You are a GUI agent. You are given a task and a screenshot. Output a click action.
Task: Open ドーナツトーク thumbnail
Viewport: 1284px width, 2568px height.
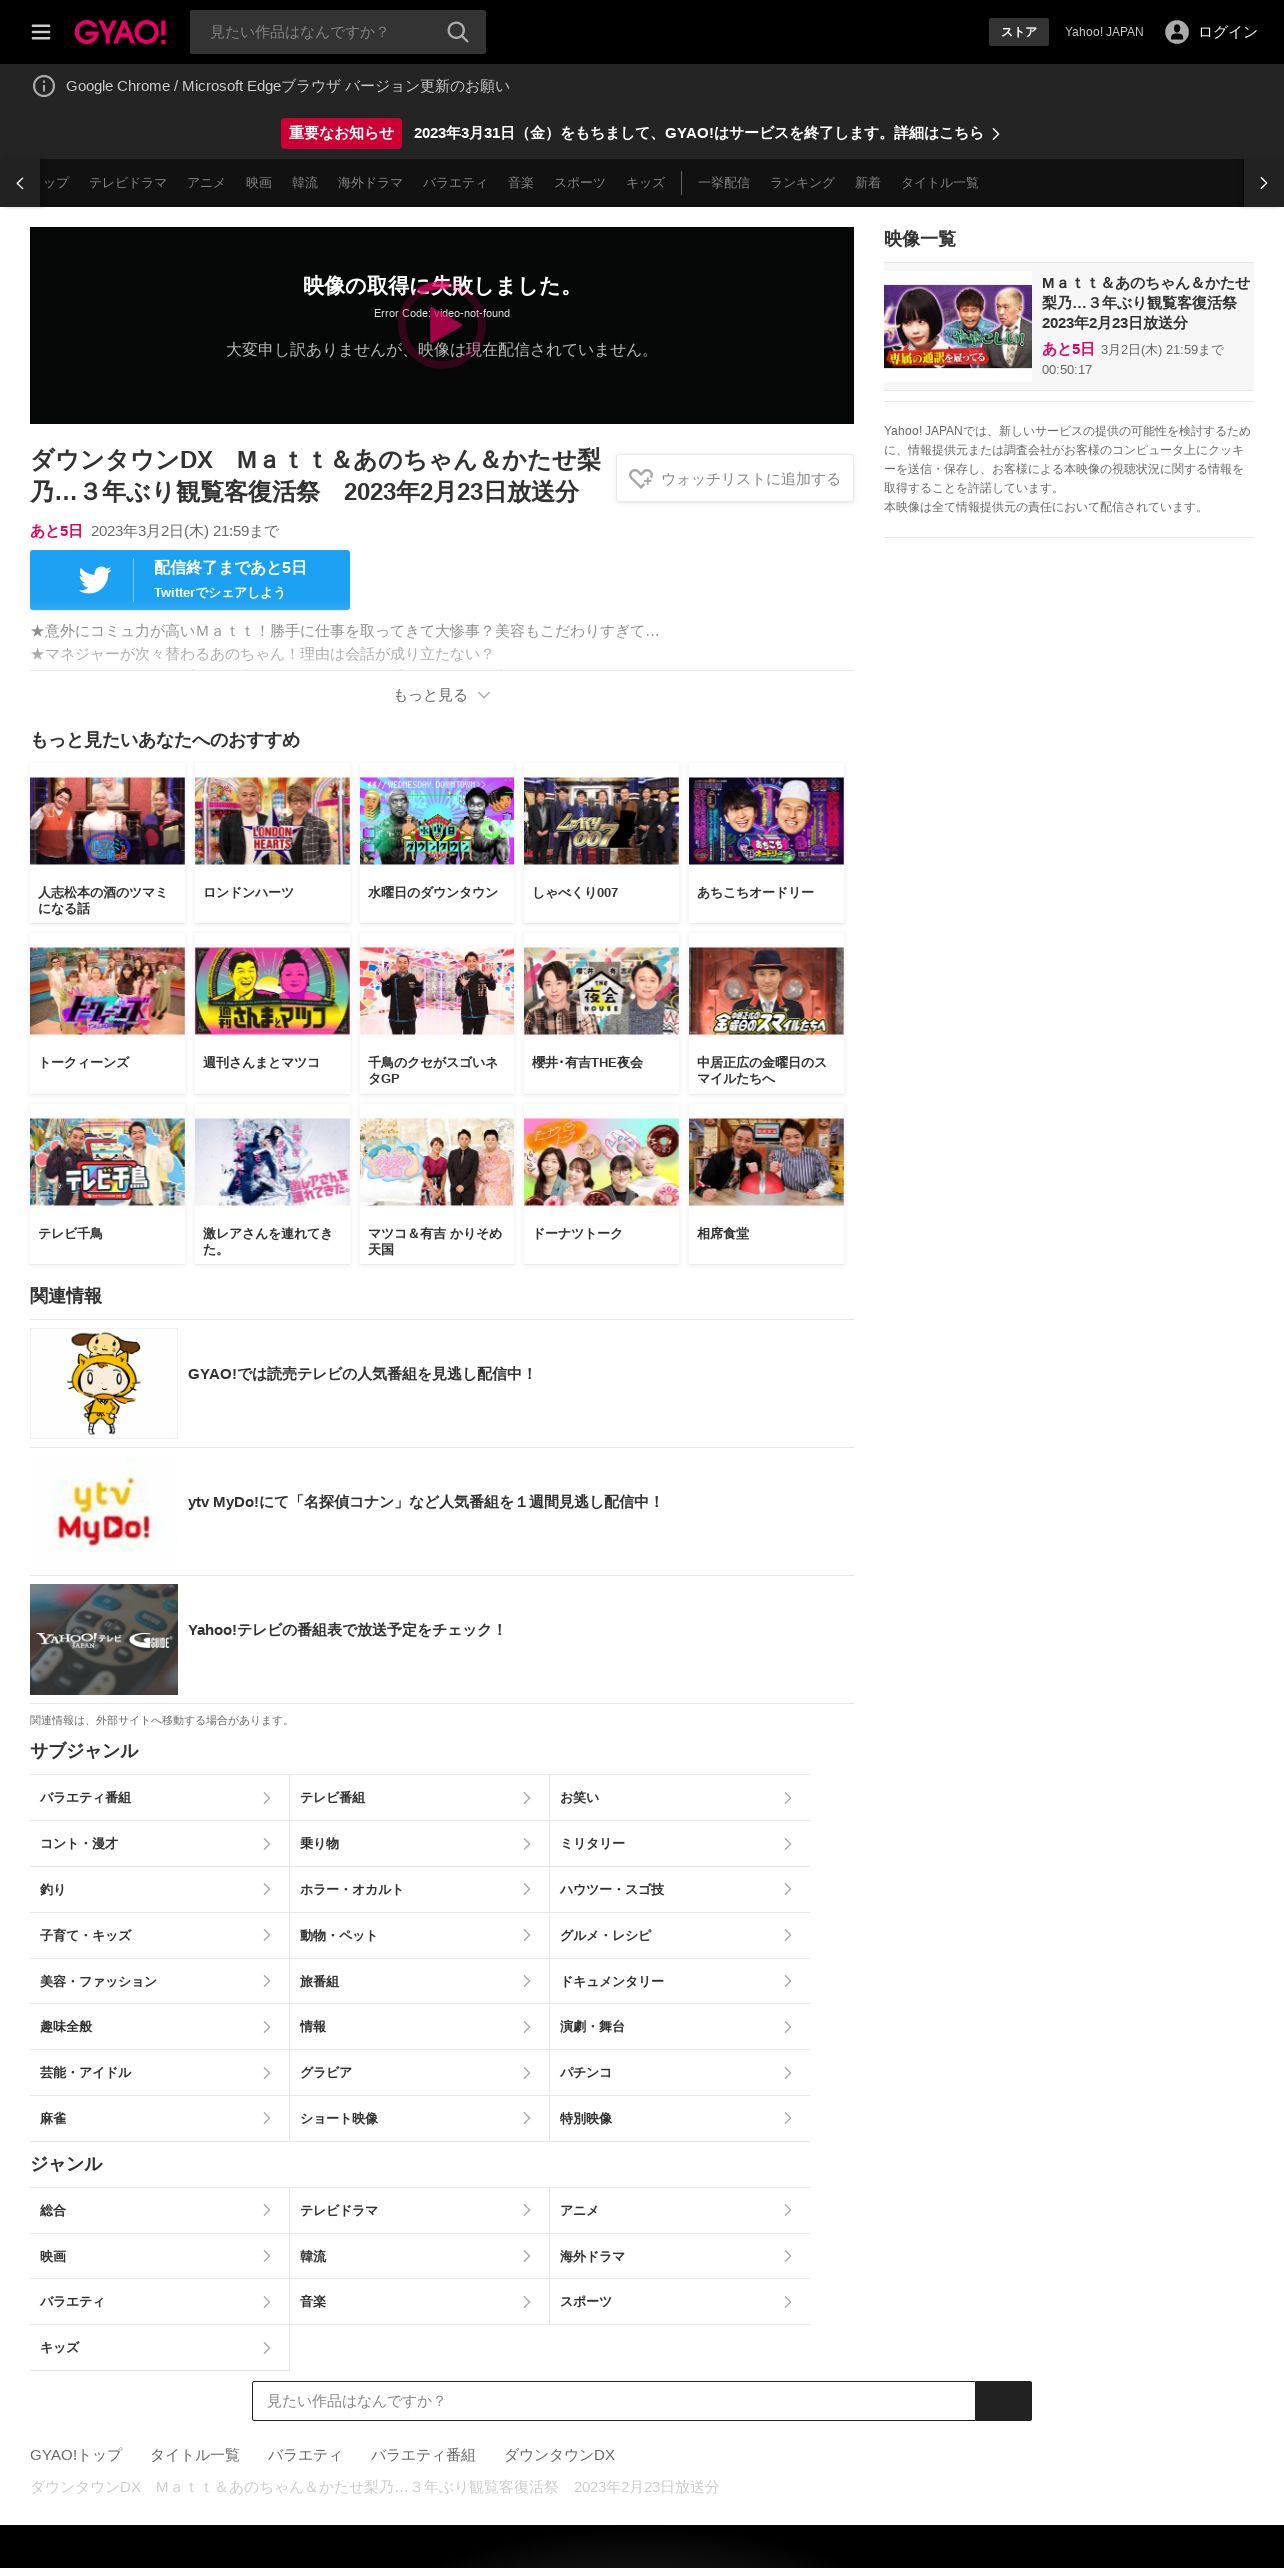coord(601,1162)
